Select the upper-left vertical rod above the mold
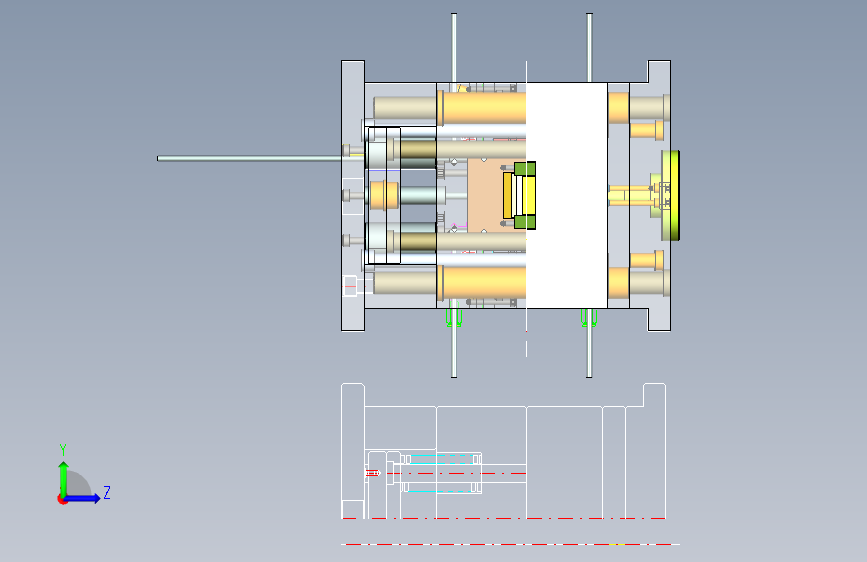The width and height of the screenshot is (867, 562). tap(454, 48)
